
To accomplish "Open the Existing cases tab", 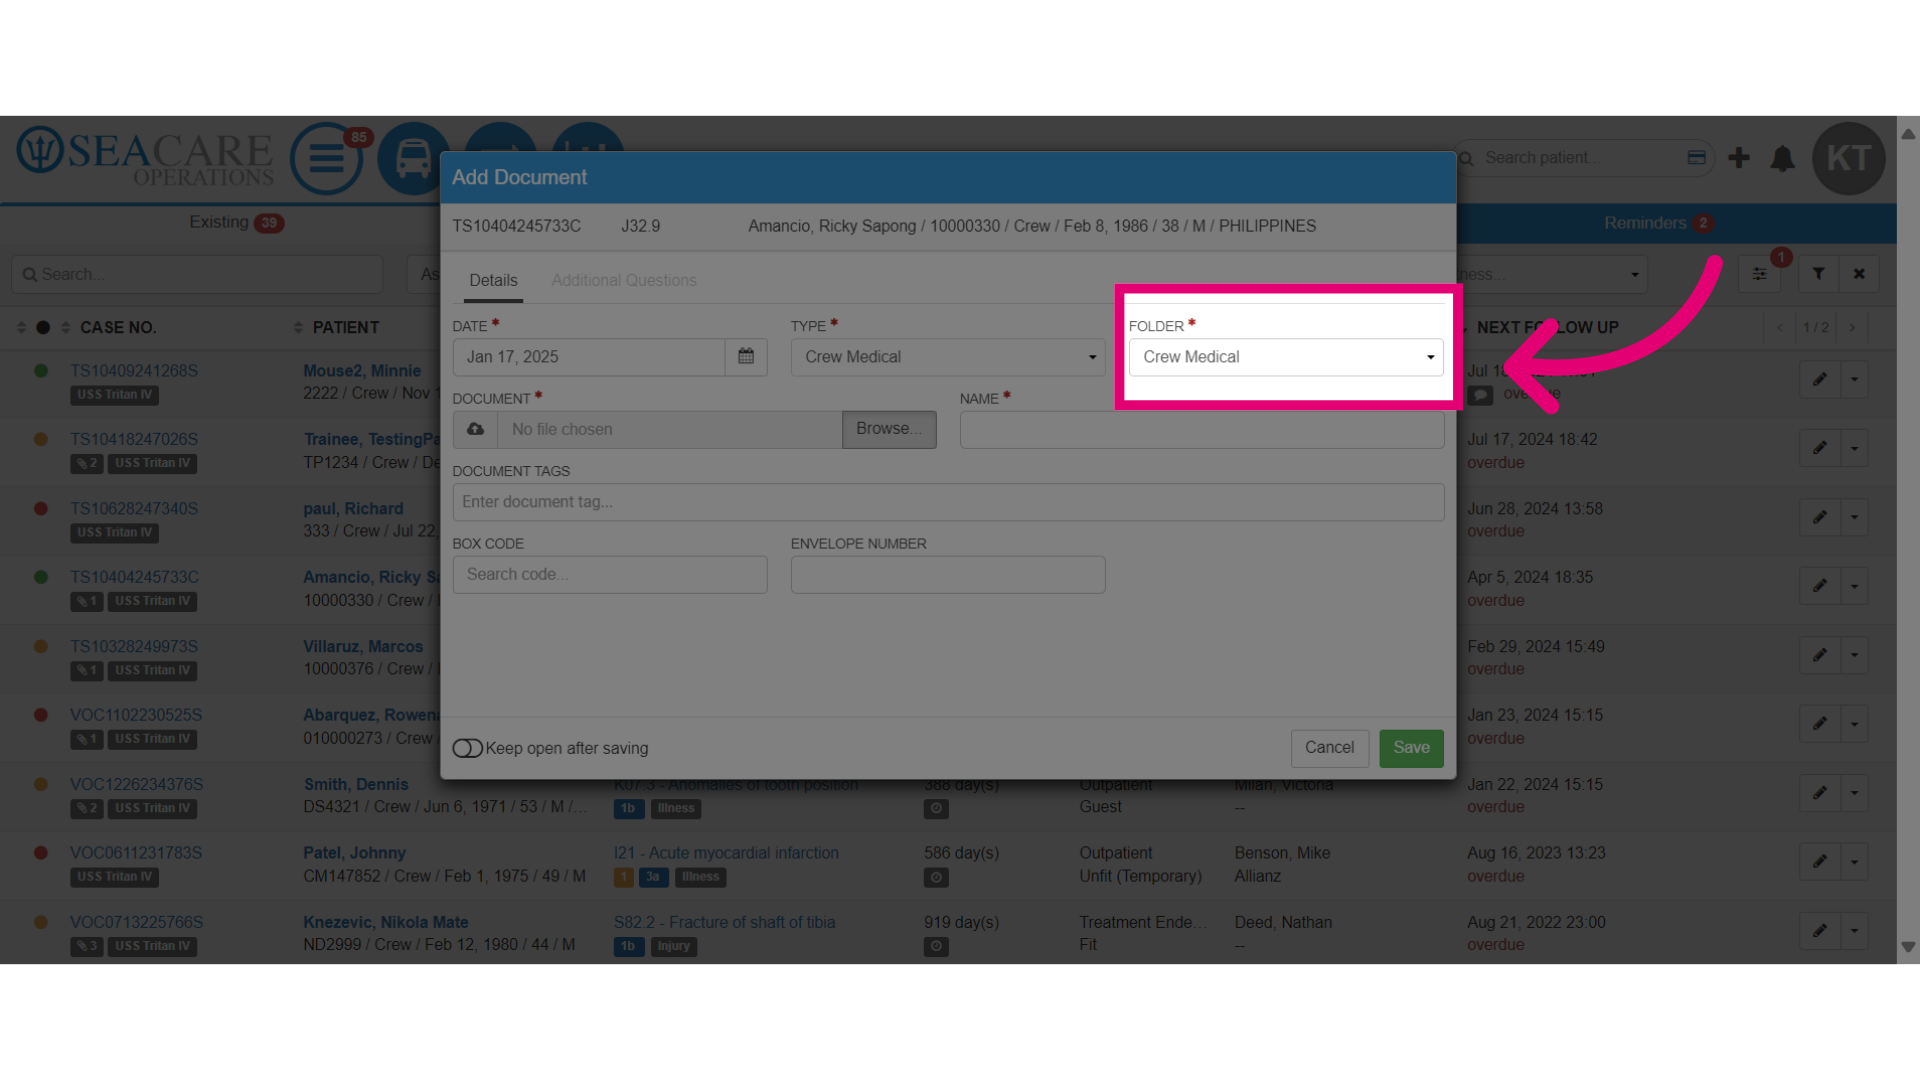I will [237, 223].
